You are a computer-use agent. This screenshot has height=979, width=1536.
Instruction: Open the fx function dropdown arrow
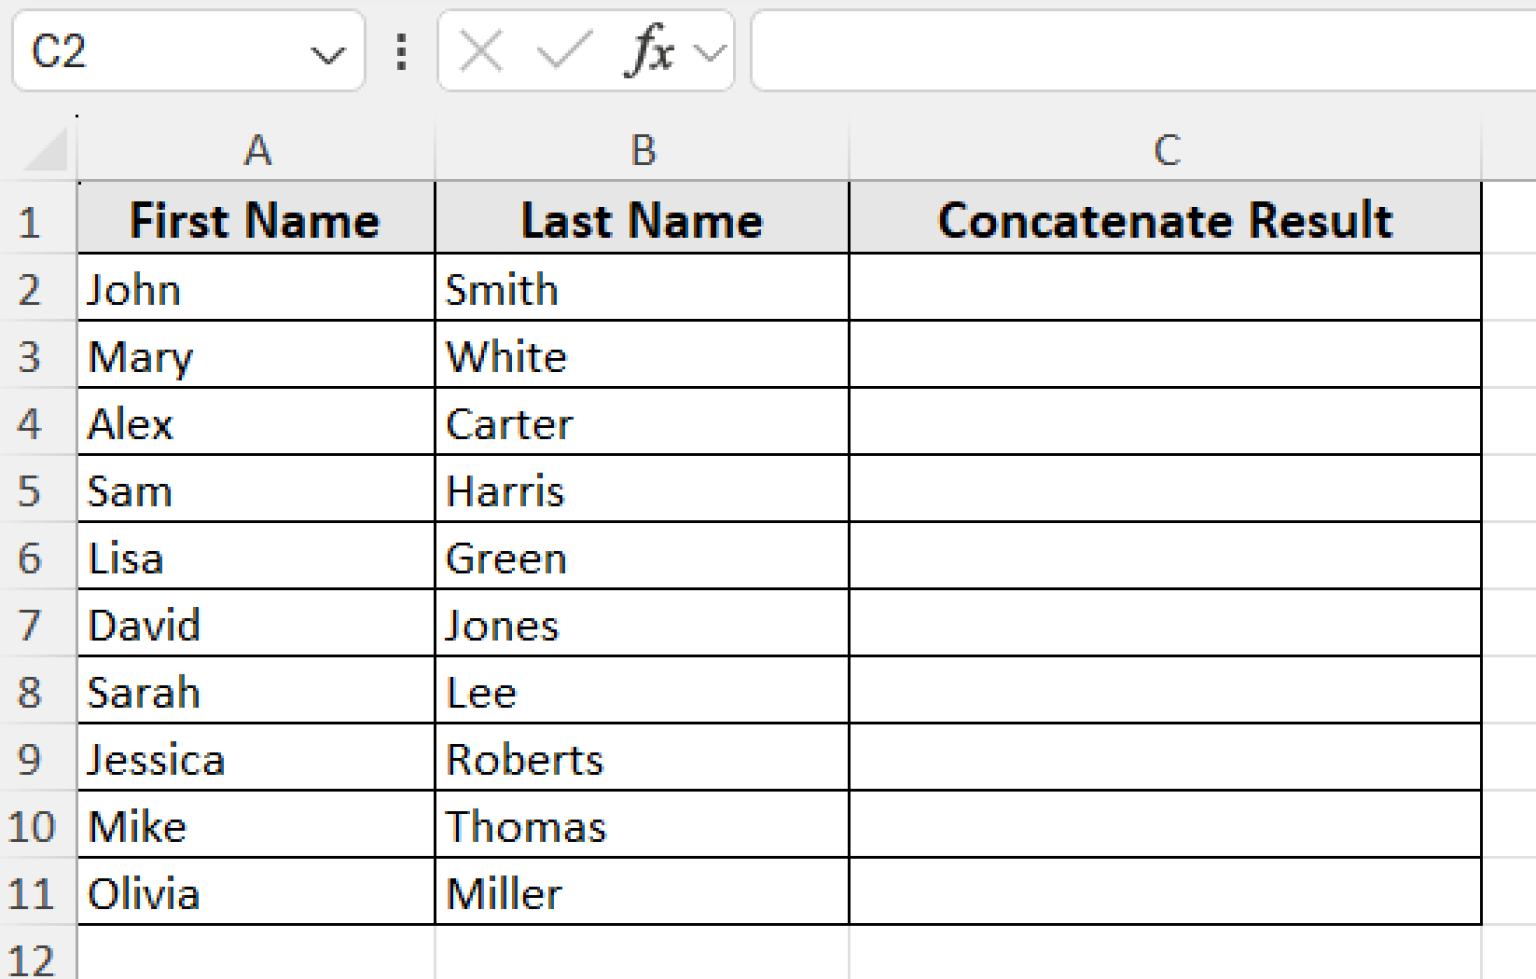point(710,52)
